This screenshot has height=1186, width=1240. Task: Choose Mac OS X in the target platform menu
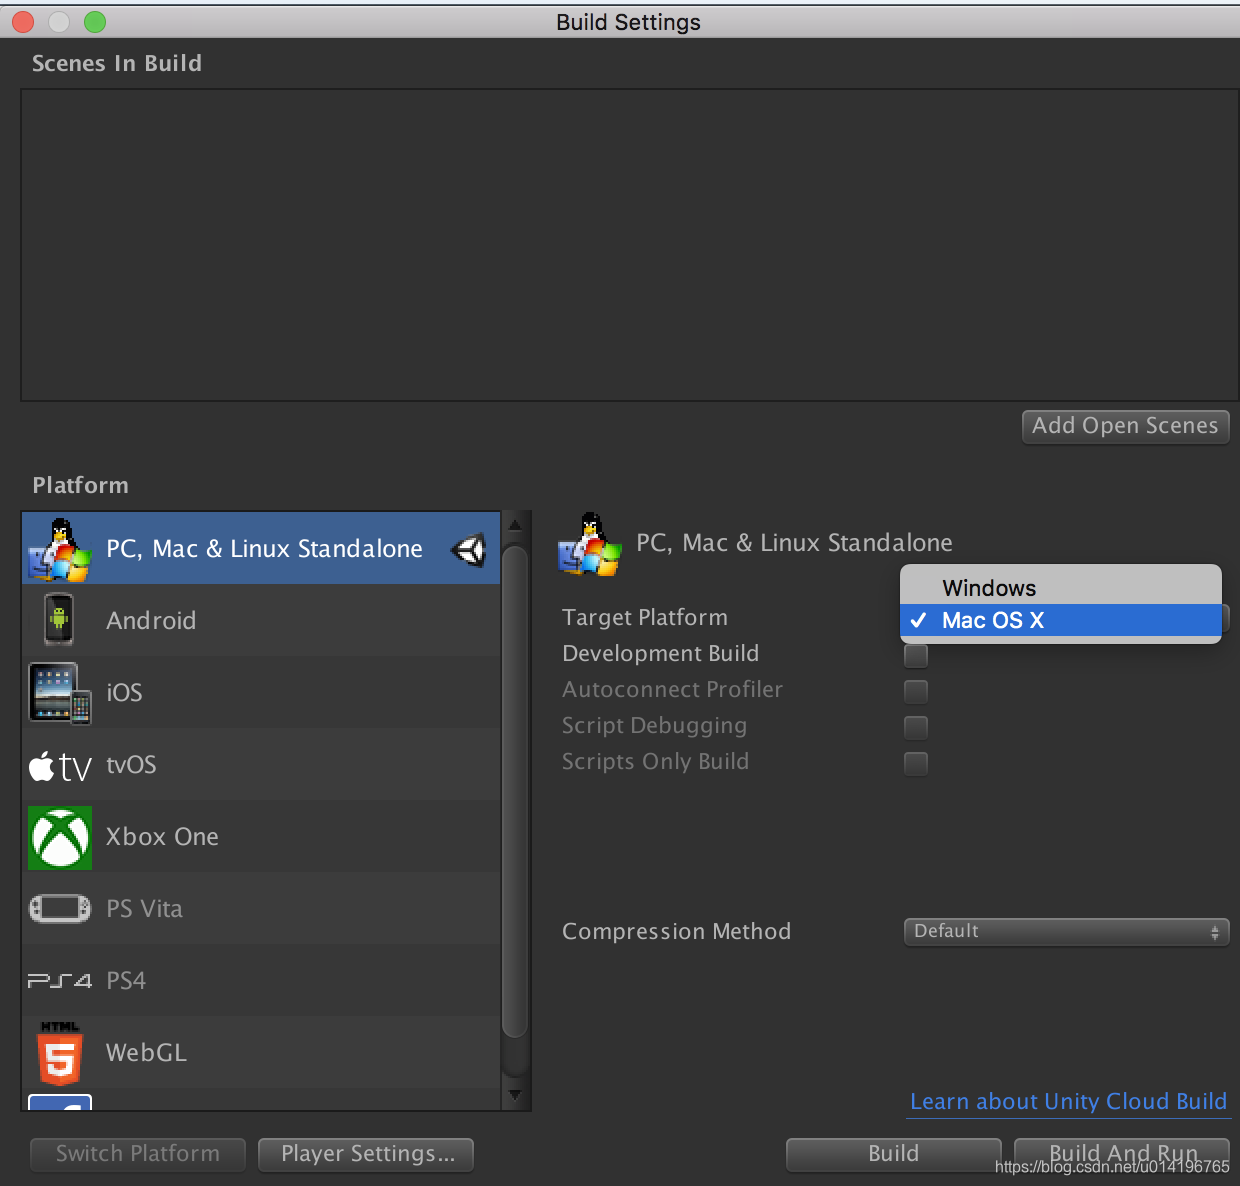pyautogui.click(x=1061, y=620)
